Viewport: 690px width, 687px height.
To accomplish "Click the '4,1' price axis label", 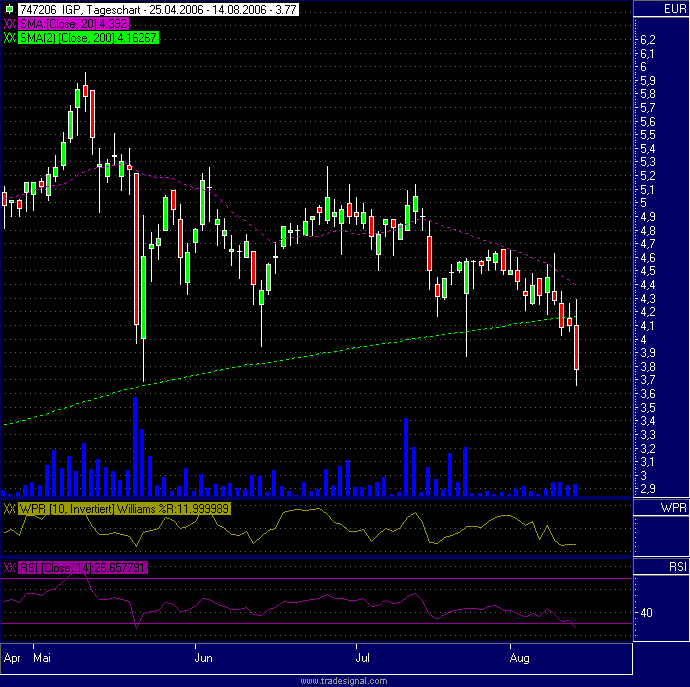I will [648, 325].
